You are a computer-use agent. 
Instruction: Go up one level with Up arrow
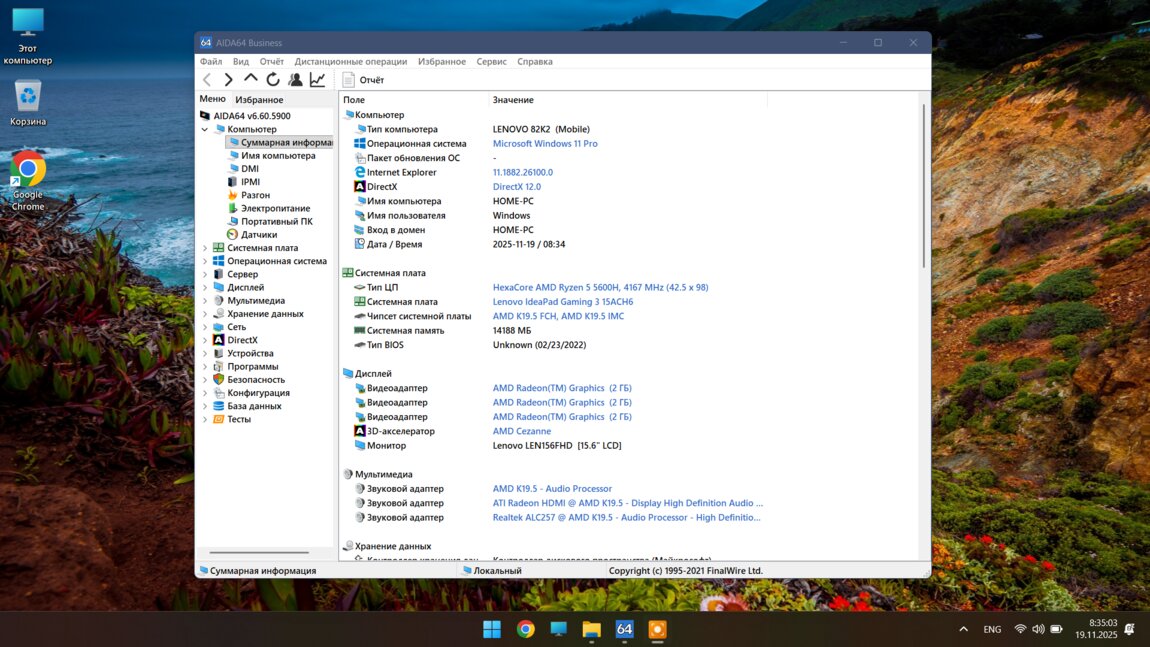[251, 79]
